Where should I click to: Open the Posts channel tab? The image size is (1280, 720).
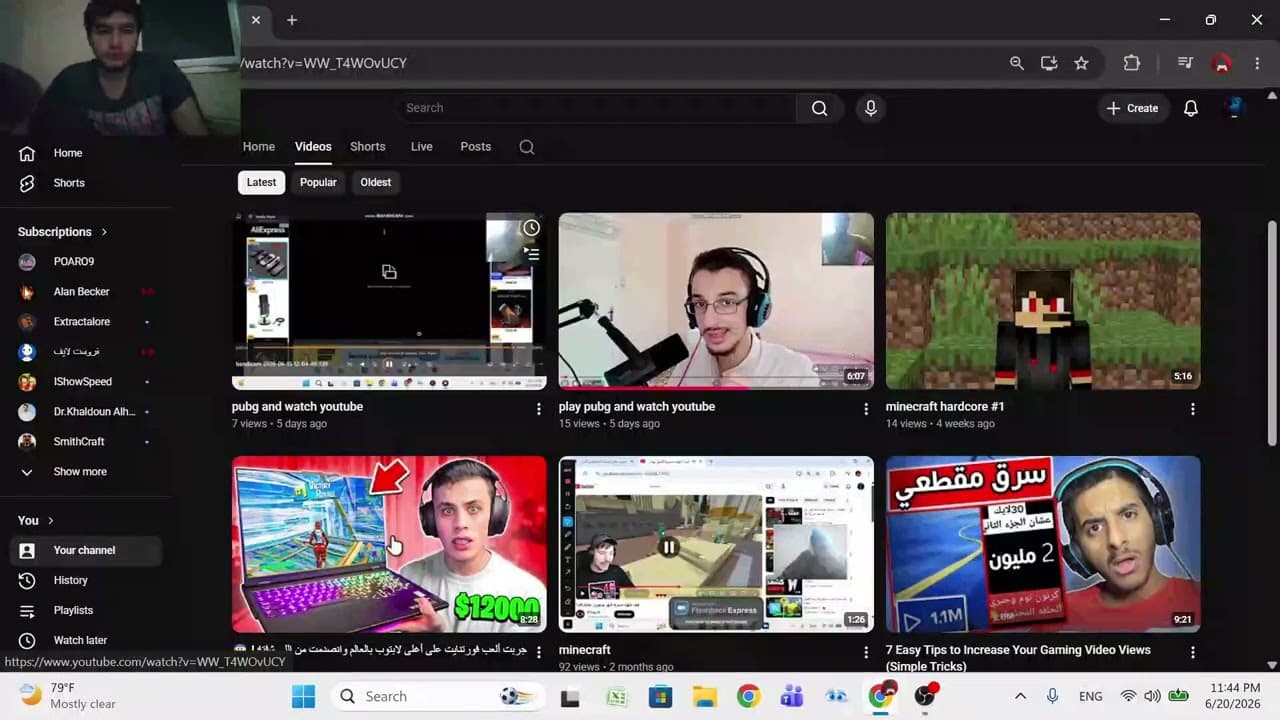pyautogui.click(x=475, y=146)
